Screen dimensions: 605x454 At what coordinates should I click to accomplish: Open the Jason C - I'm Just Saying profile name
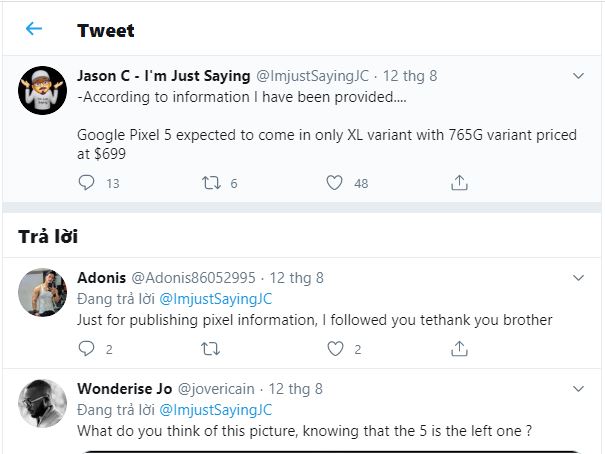click(x=164, y=76)
